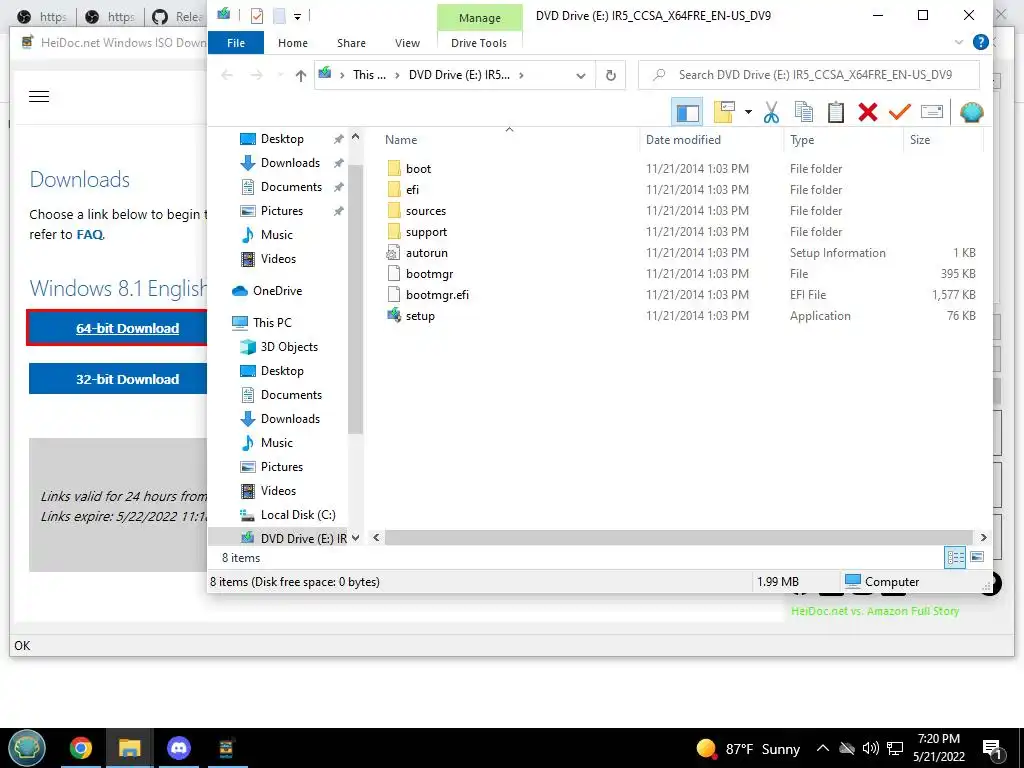Click the Manage contextual tab
The height and width of the screenshot is (768, 1024).
479,18
